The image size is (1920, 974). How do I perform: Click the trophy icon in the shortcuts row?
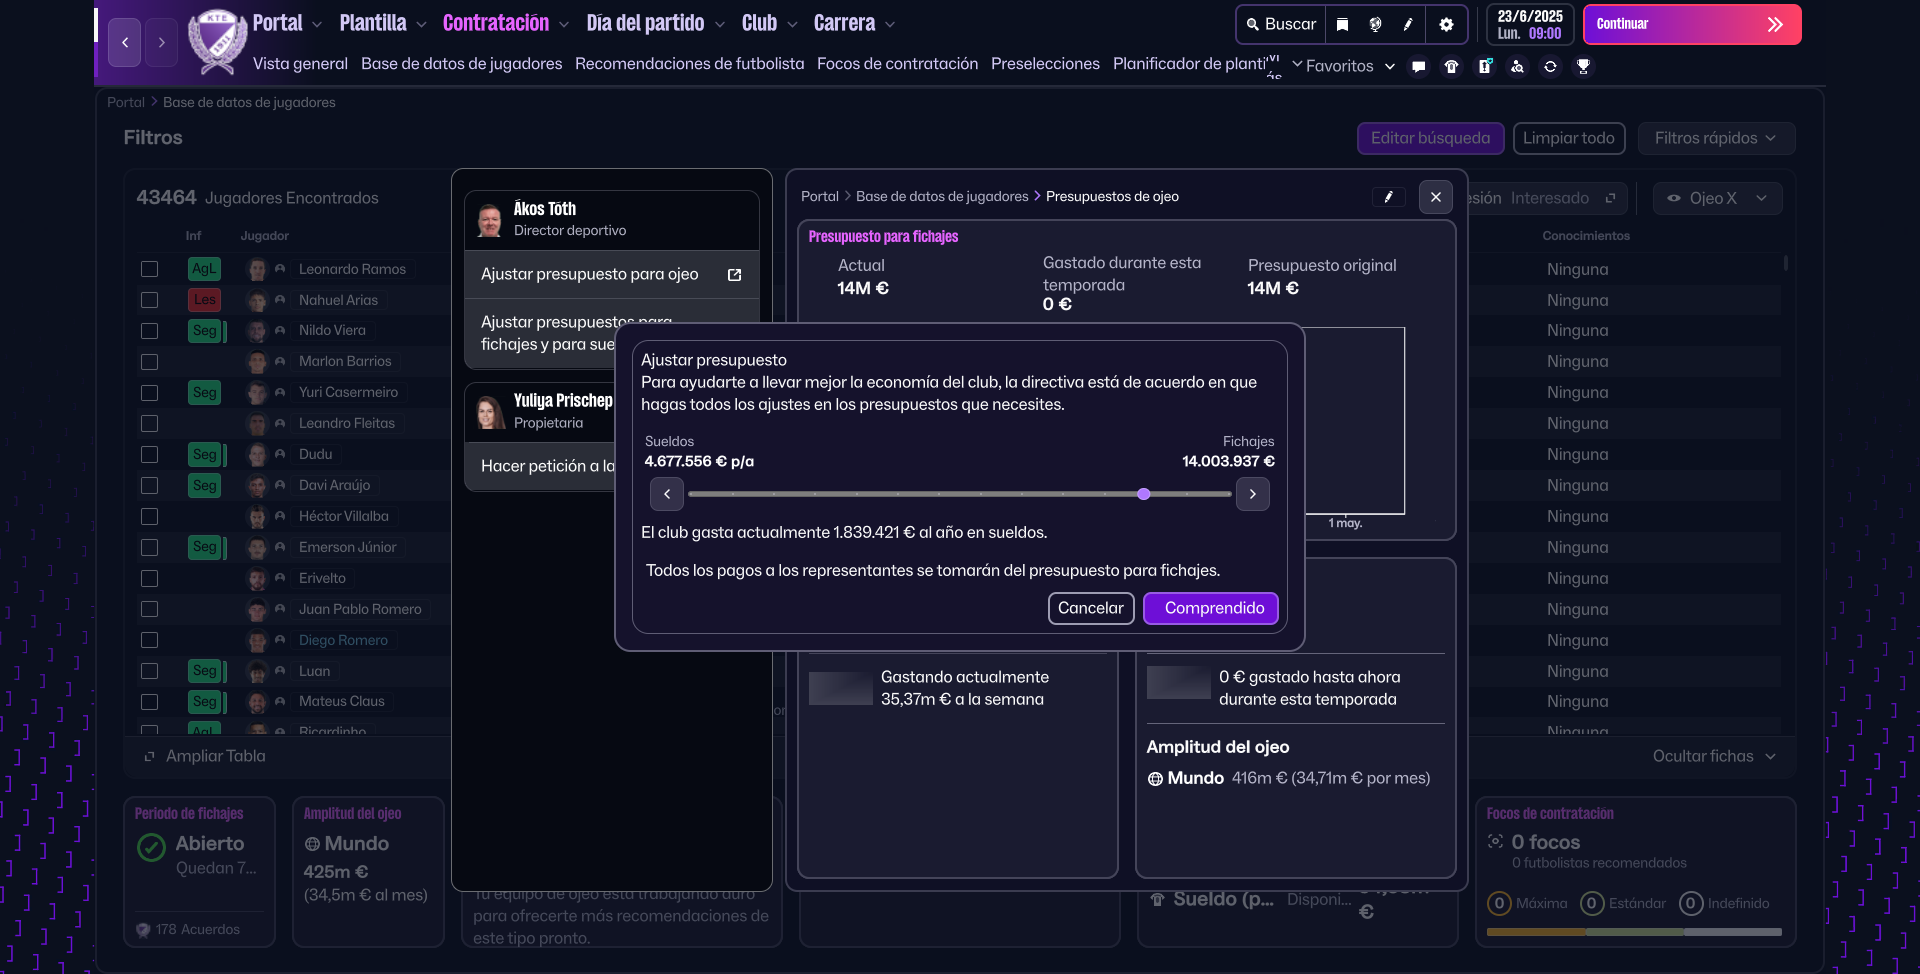coord(1583,66)
